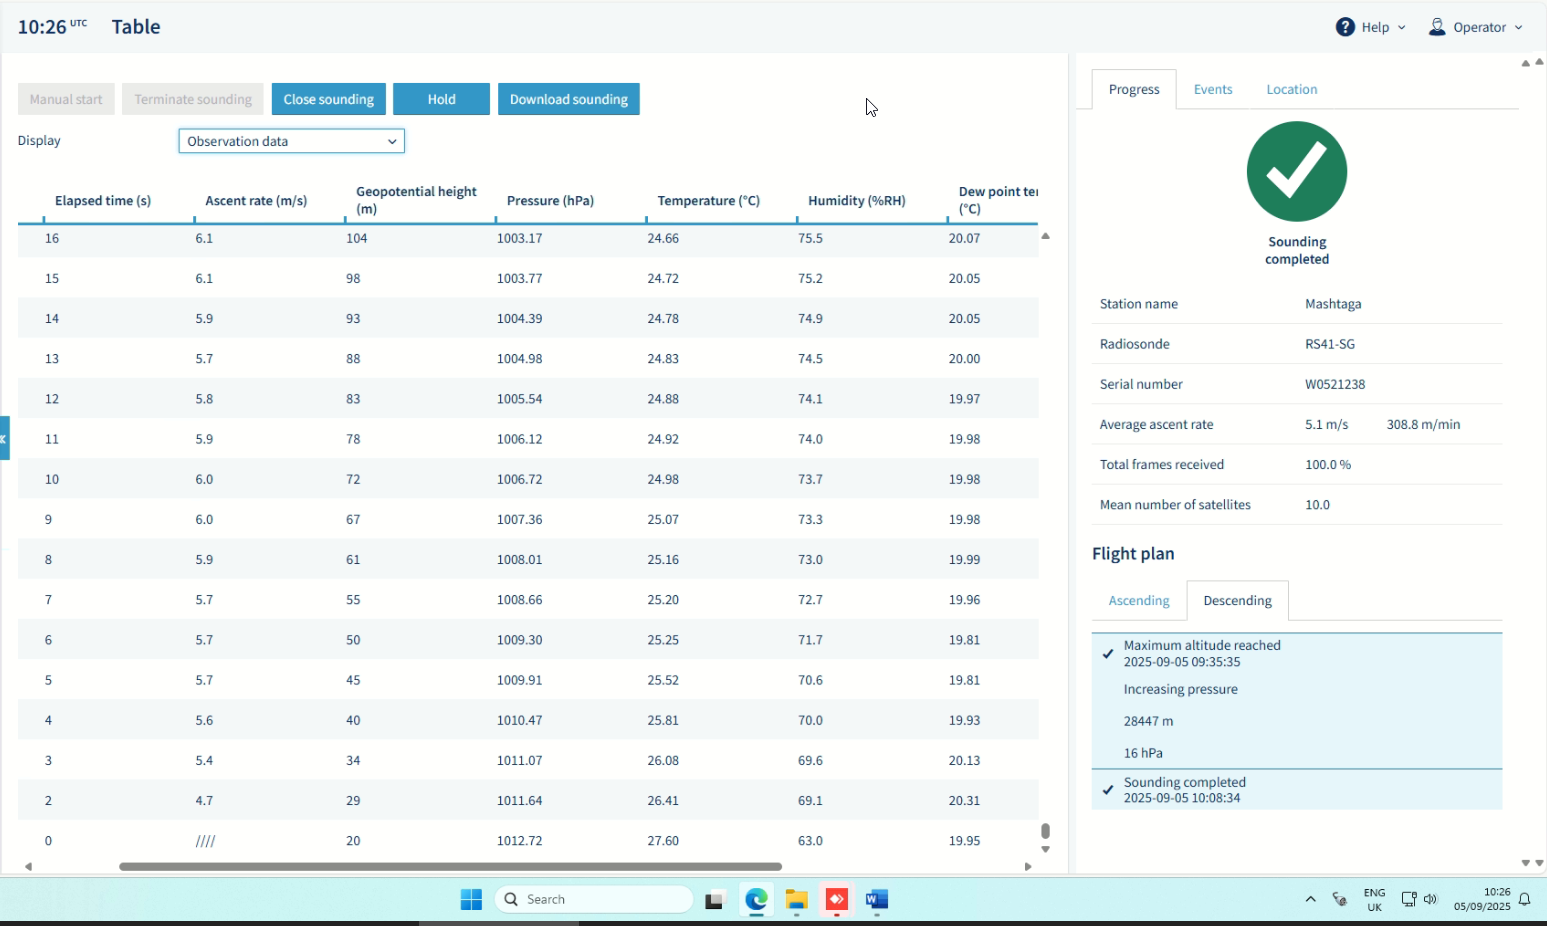Image resolution: width=1547 pixels, height=926 pixels.
Task: Open the Windows Start menu
Action: click(x=471, y=900)
